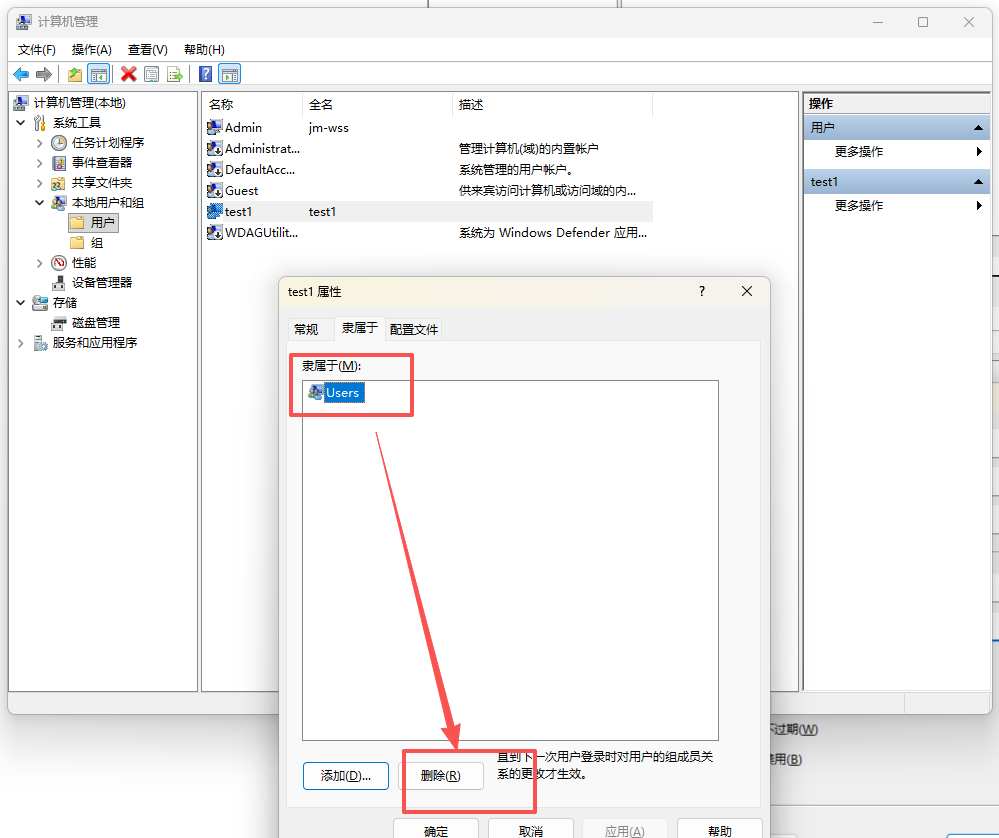999x838 pixels.
Task: Click the 删除(R) button
Action: click(x=441, y=776)
